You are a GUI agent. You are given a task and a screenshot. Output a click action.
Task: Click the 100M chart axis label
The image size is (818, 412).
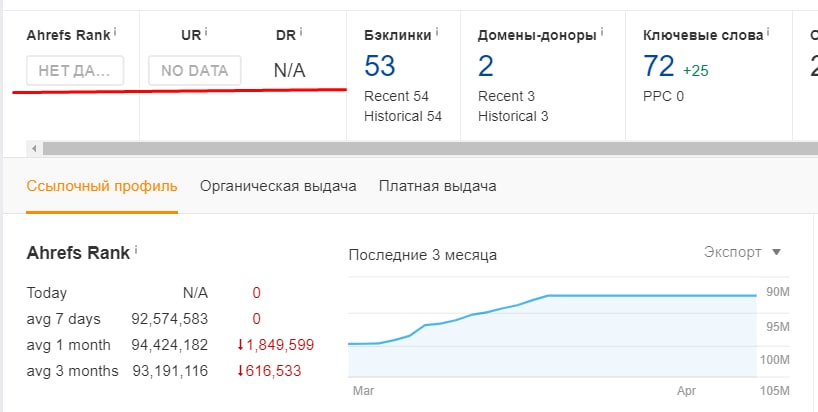tap(775, 360)
